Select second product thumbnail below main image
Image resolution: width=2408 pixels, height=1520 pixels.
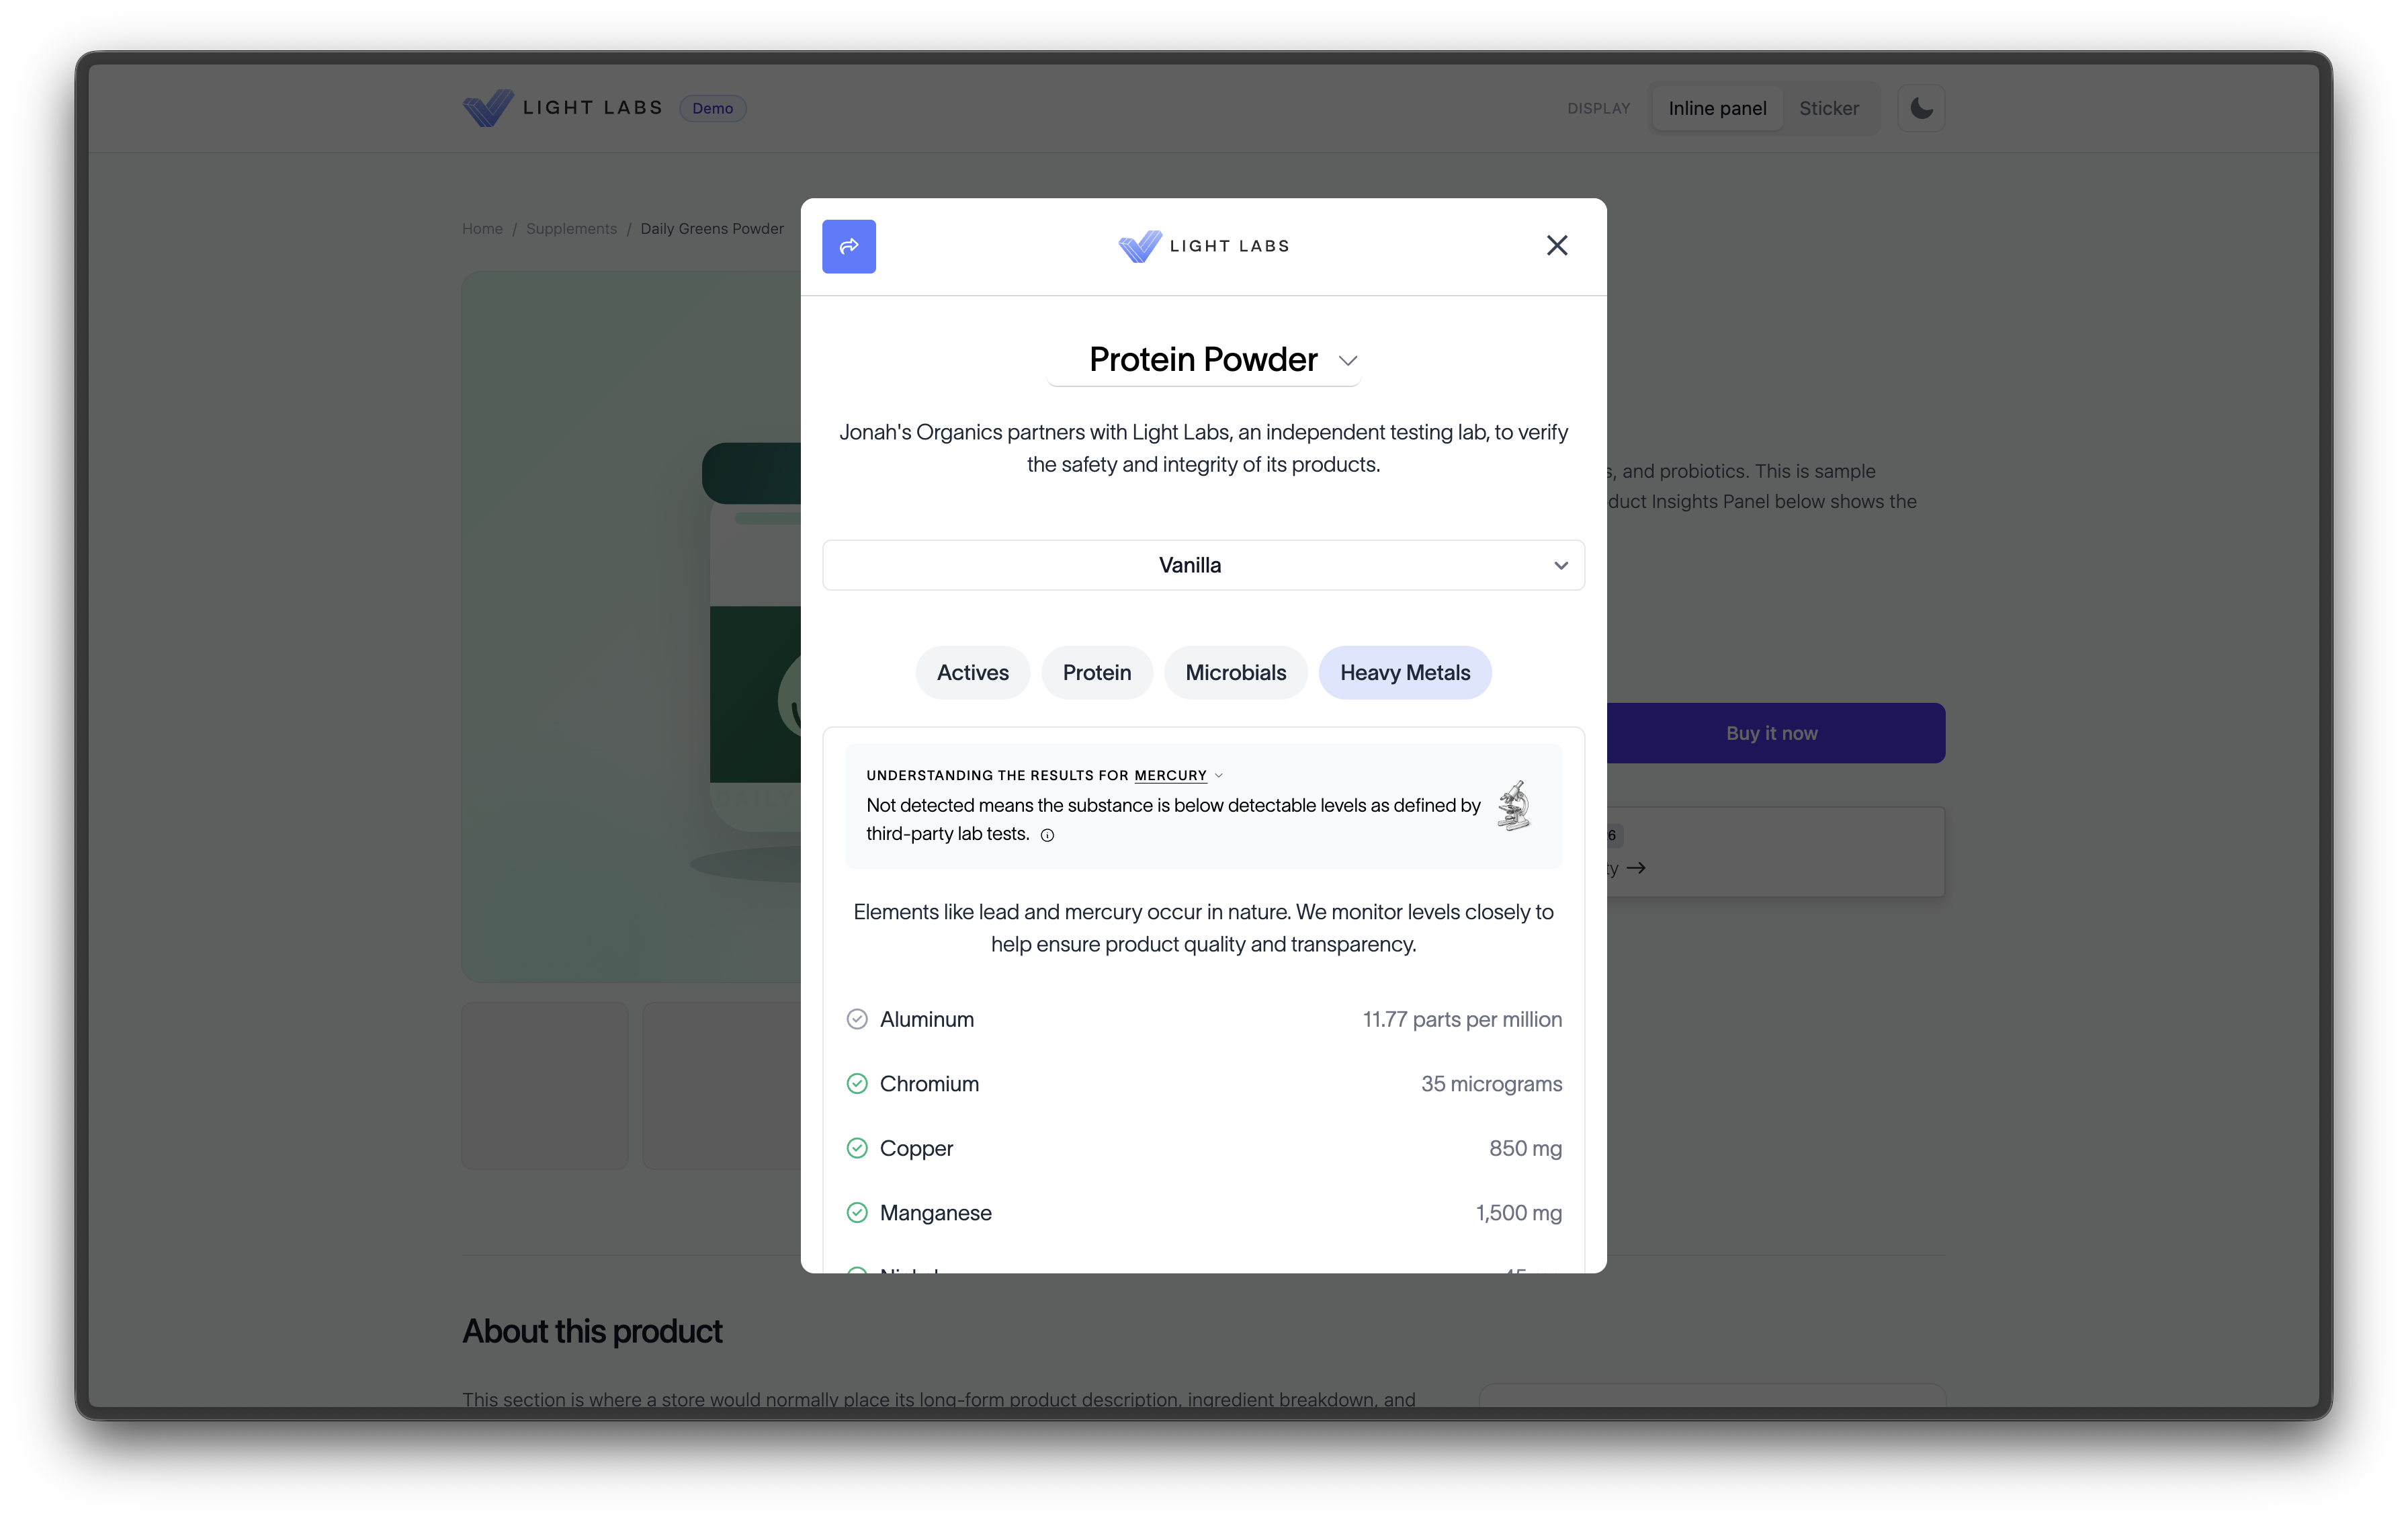[722, 1086]
